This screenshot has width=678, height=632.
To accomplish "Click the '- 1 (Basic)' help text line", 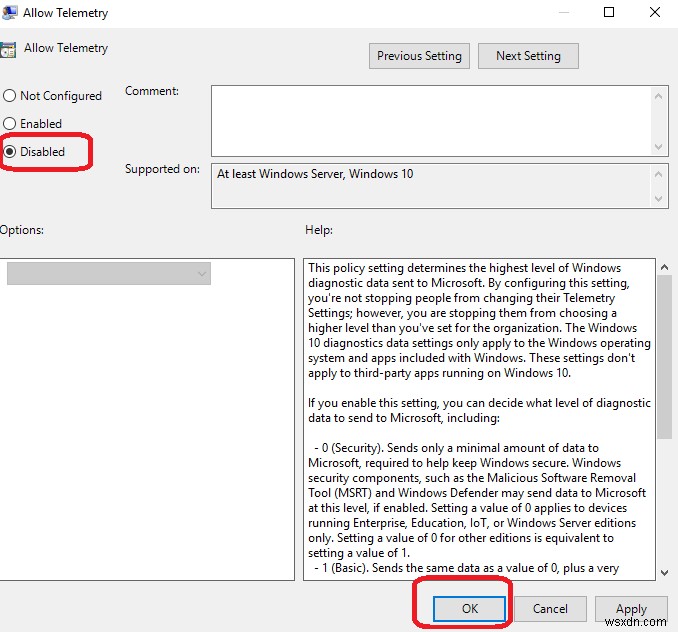I will tap(467, 568).
